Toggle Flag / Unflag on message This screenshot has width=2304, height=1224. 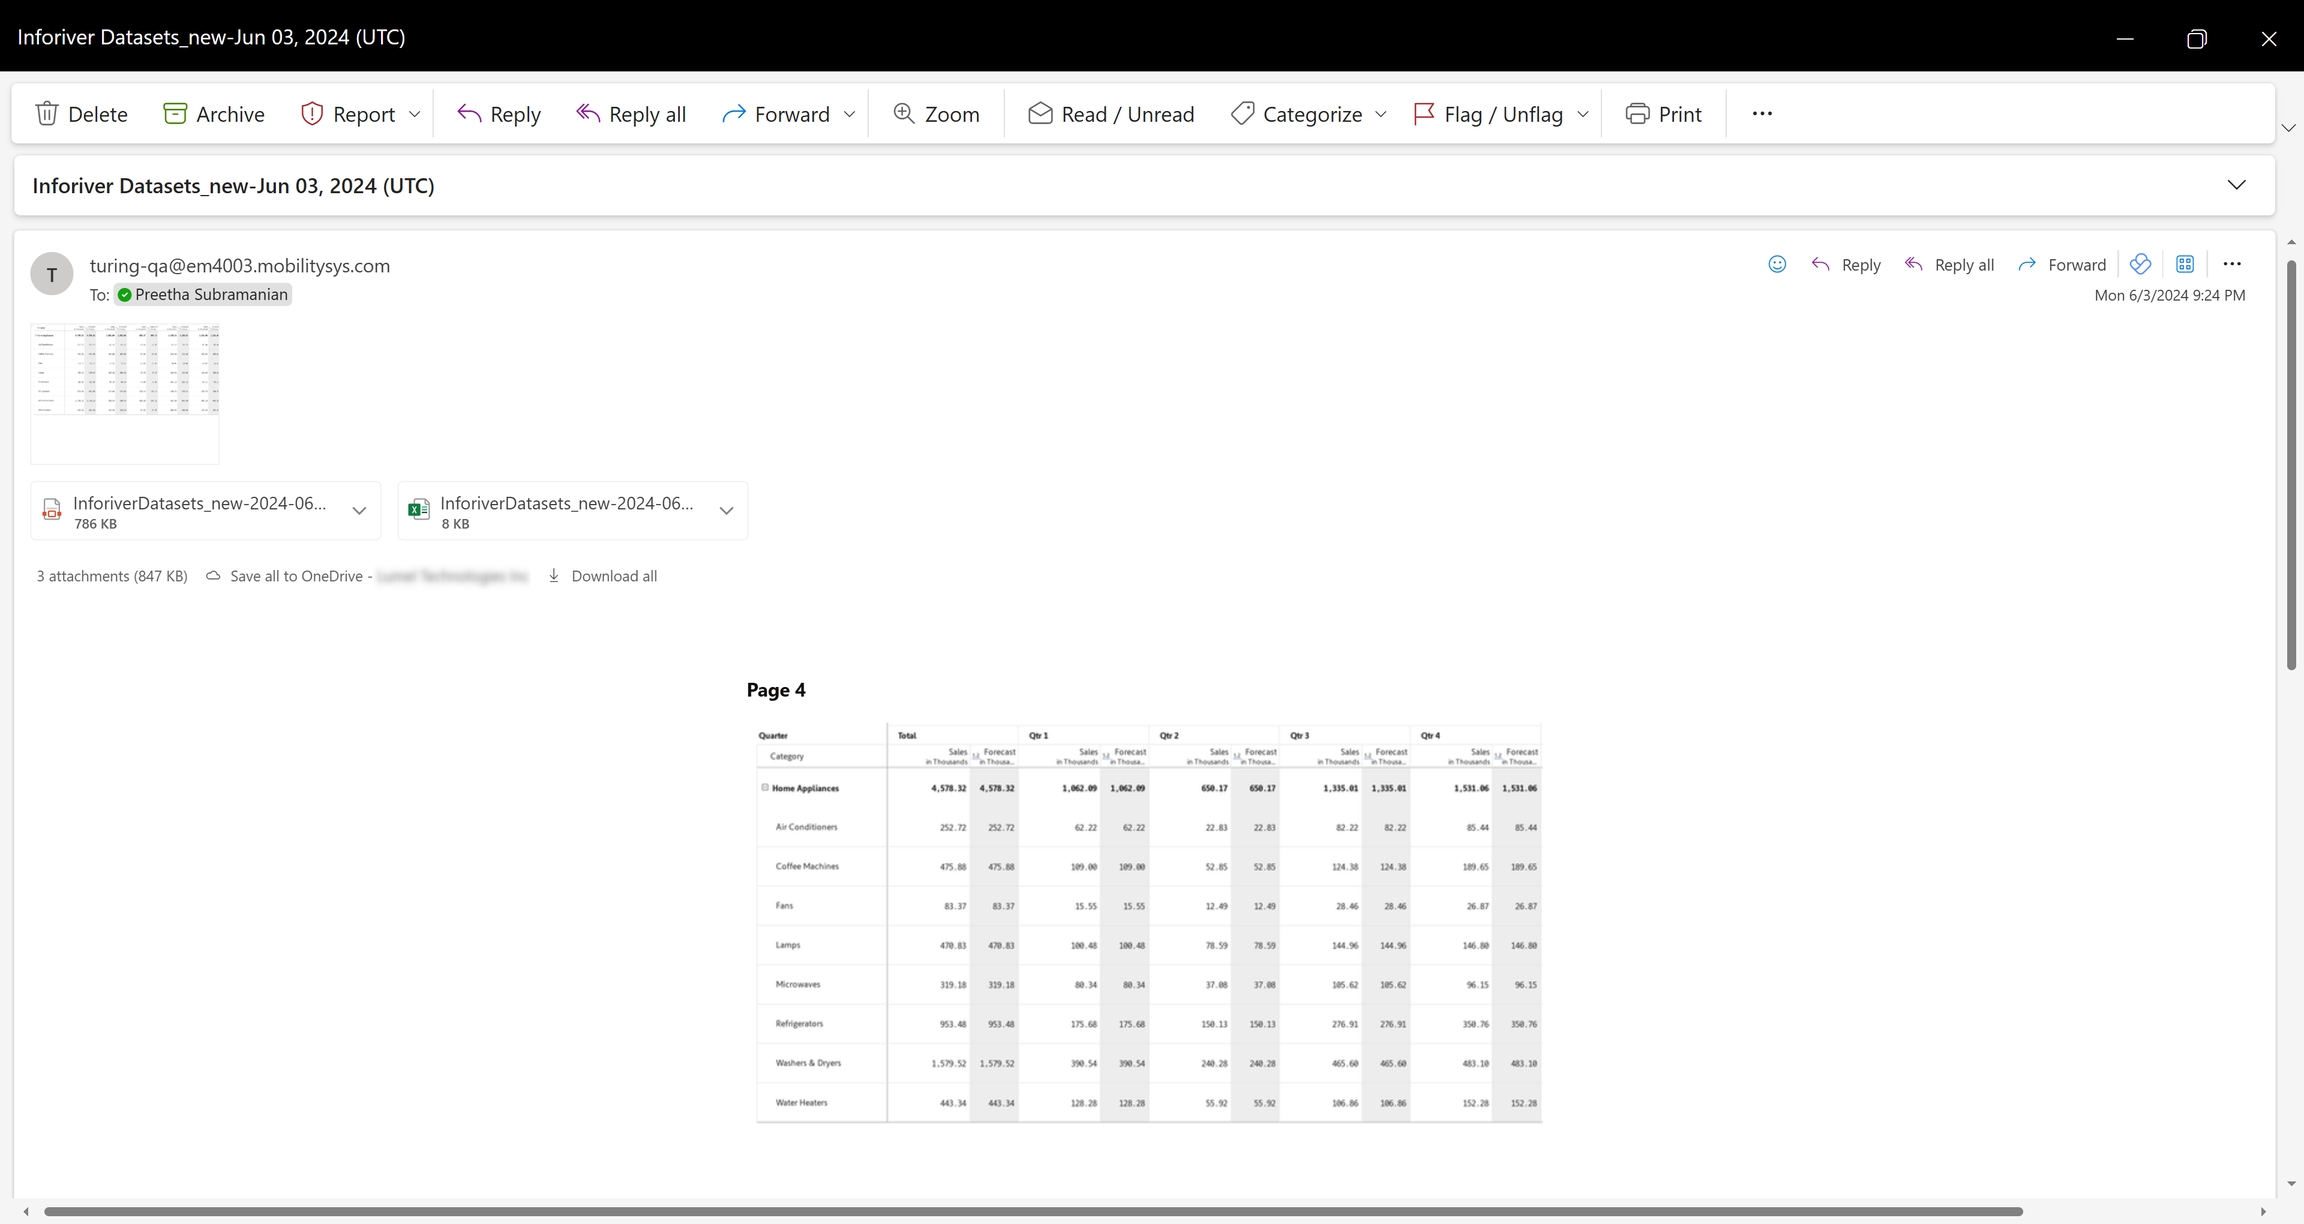[x=1490, y=114]
